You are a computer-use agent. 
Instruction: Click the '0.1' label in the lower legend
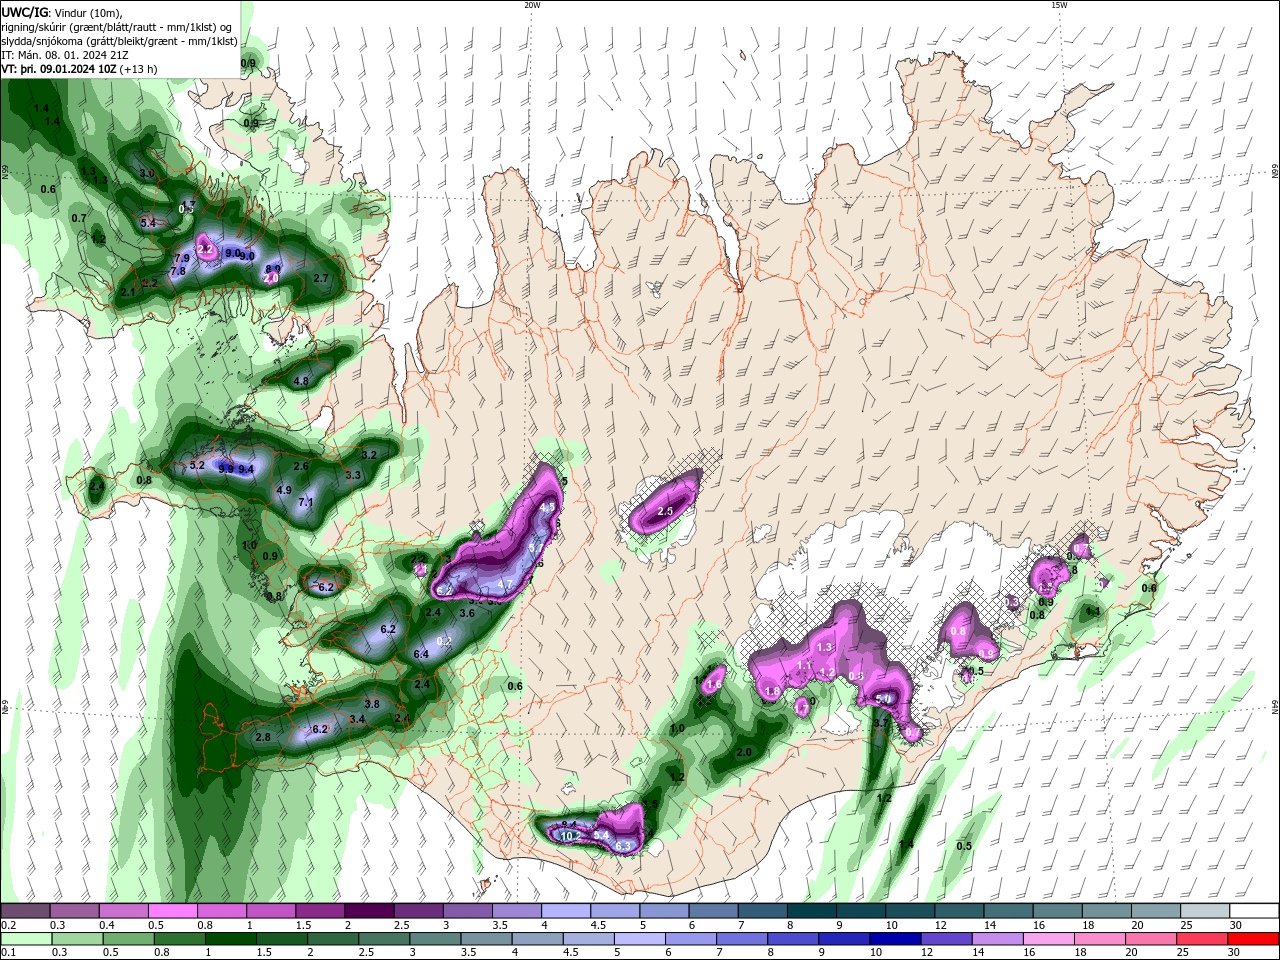[8, 953]
